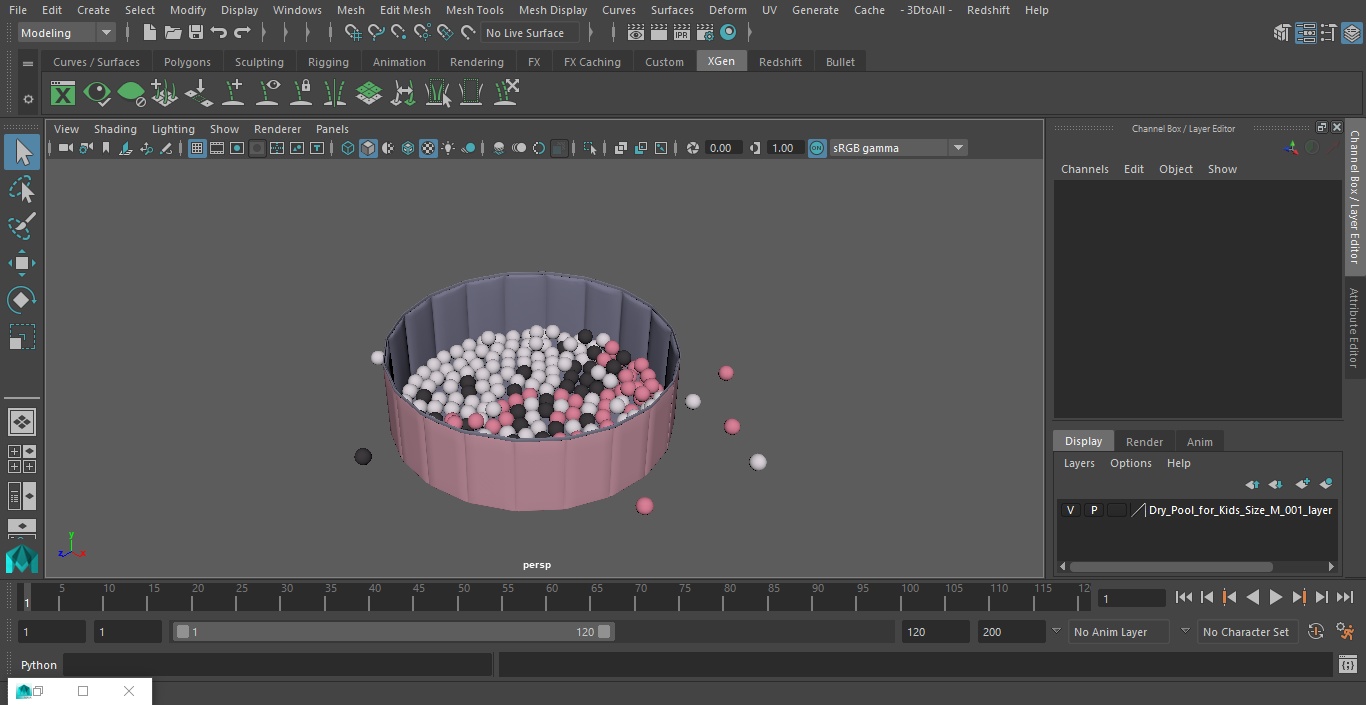This screenshot has width=1366, height=705.
Task: Click the time range slider bar
Action: click(393, 632)
